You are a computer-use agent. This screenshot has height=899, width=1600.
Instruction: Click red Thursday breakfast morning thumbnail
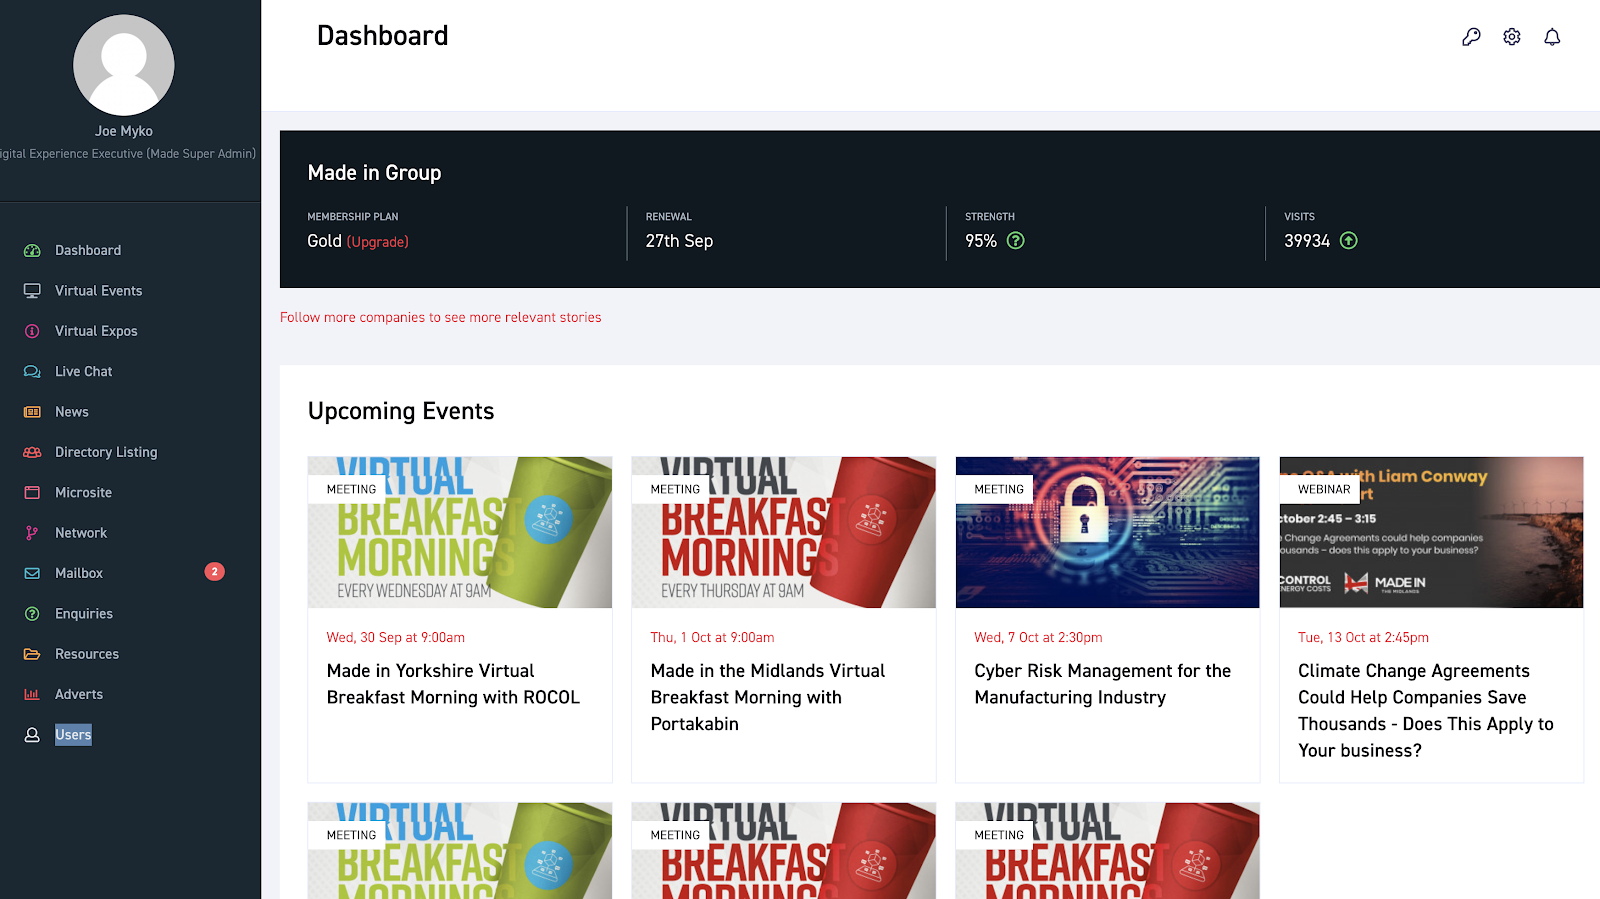(784, 532)
